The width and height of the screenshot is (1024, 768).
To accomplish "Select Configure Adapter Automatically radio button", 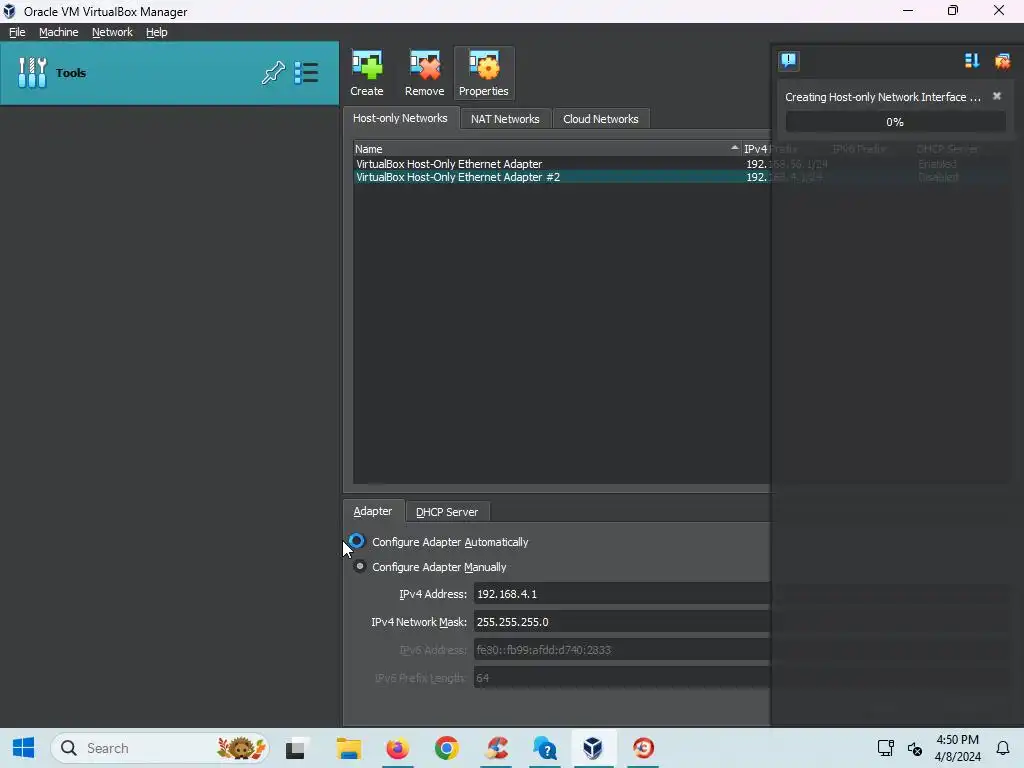I will click(x=357, y=541).
